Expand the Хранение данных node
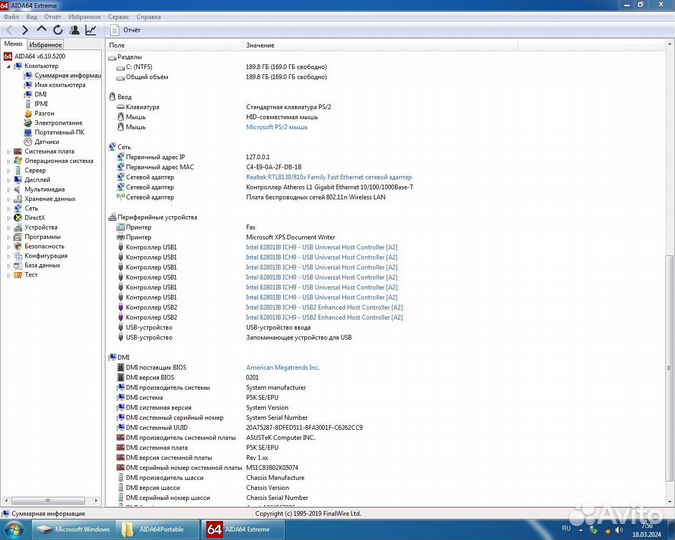Viewport: 675px width, 540px height. [9, 199]
